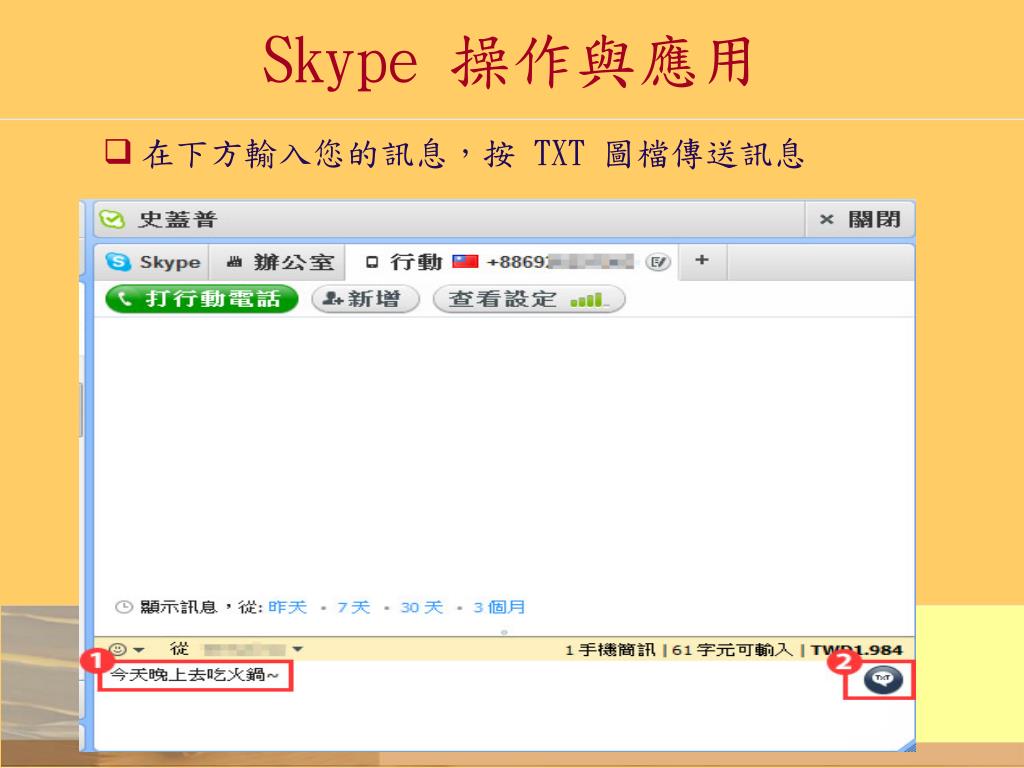
Task: Switch to the 辦公室 tab
Action: click(x=279, y=262)
